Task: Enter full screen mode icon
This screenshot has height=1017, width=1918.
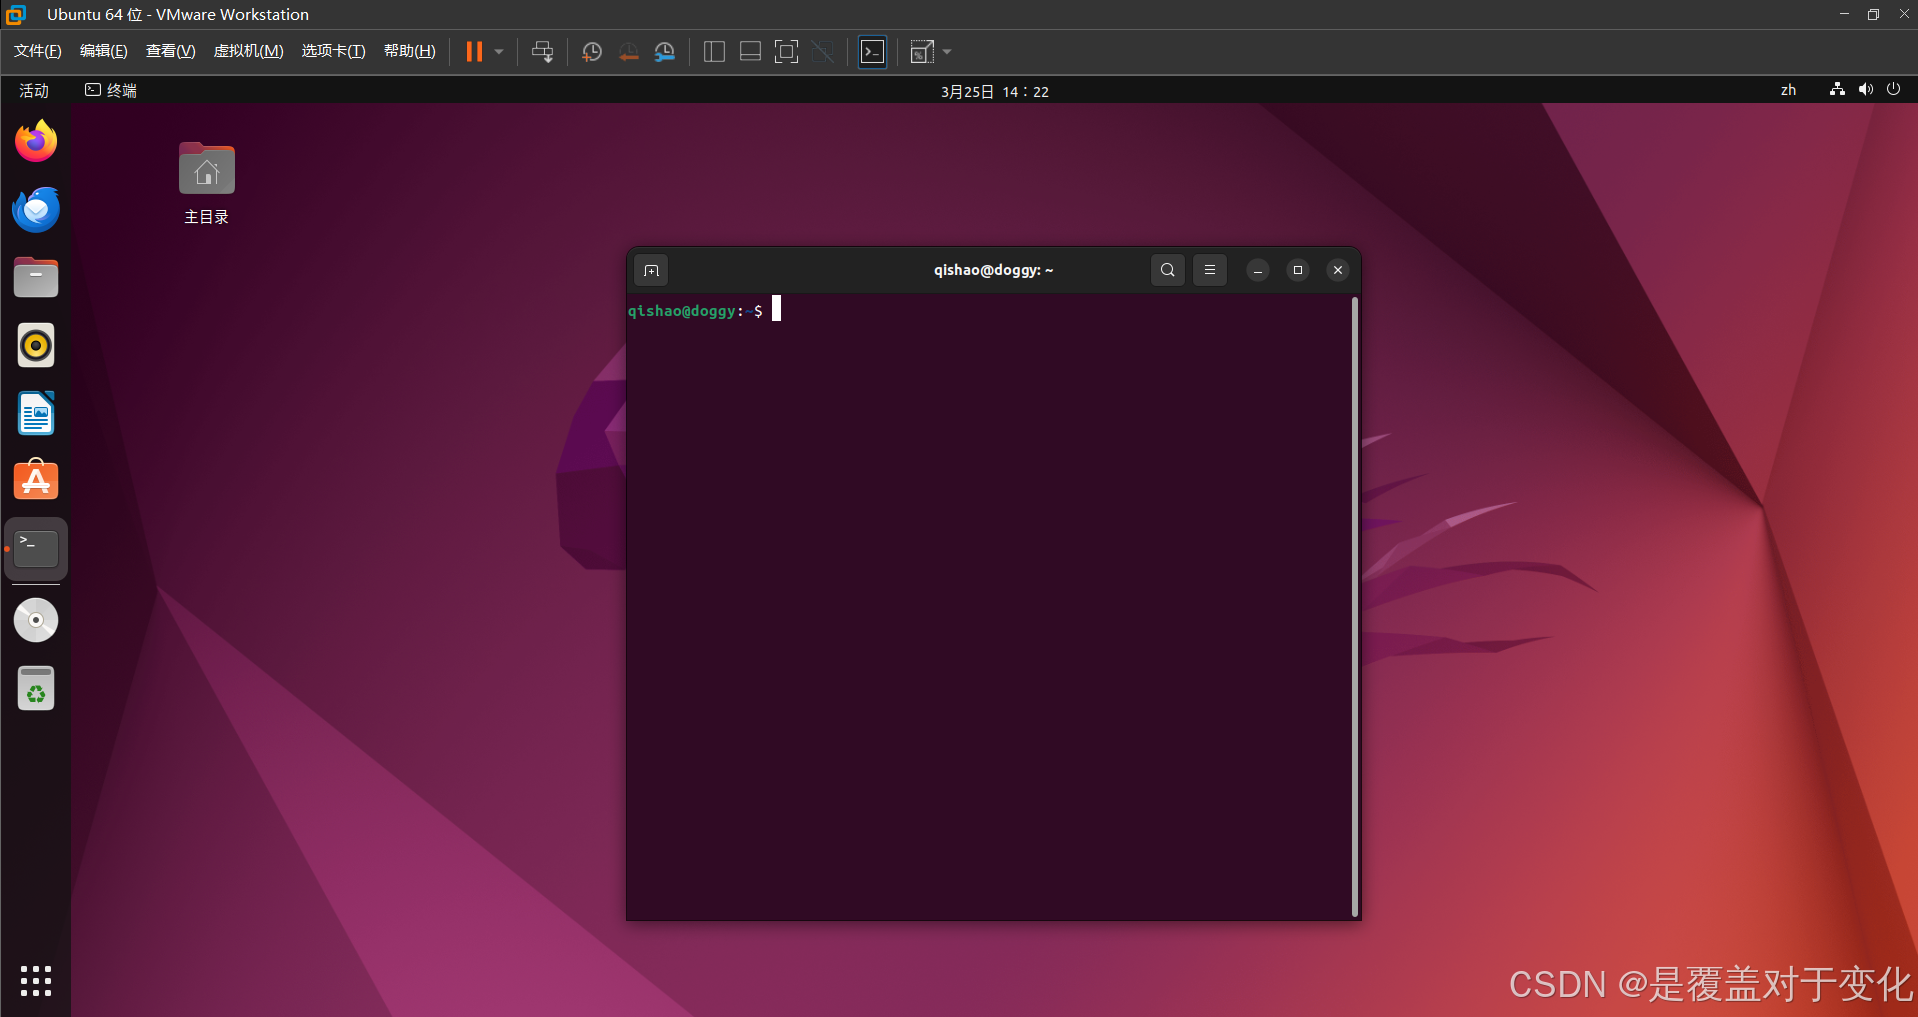Action: pos(787,52)
